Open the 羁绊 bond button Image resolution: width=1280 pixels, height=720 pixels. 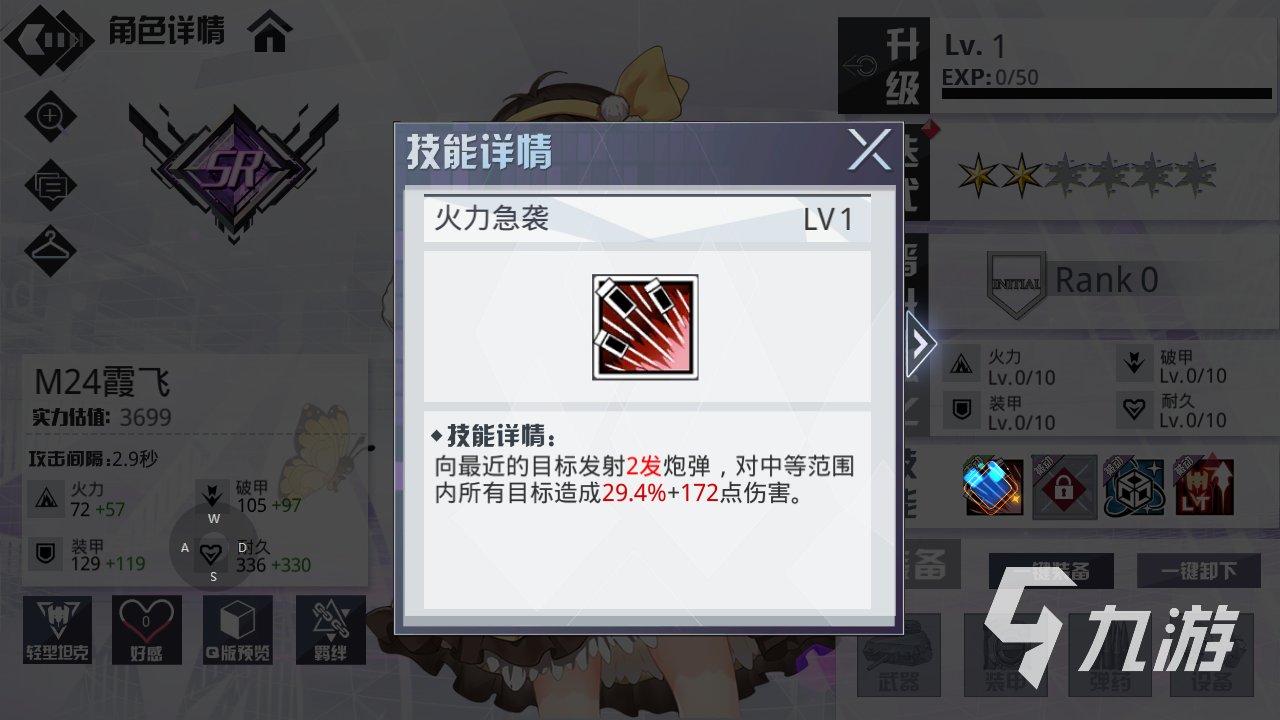(330, 630)
